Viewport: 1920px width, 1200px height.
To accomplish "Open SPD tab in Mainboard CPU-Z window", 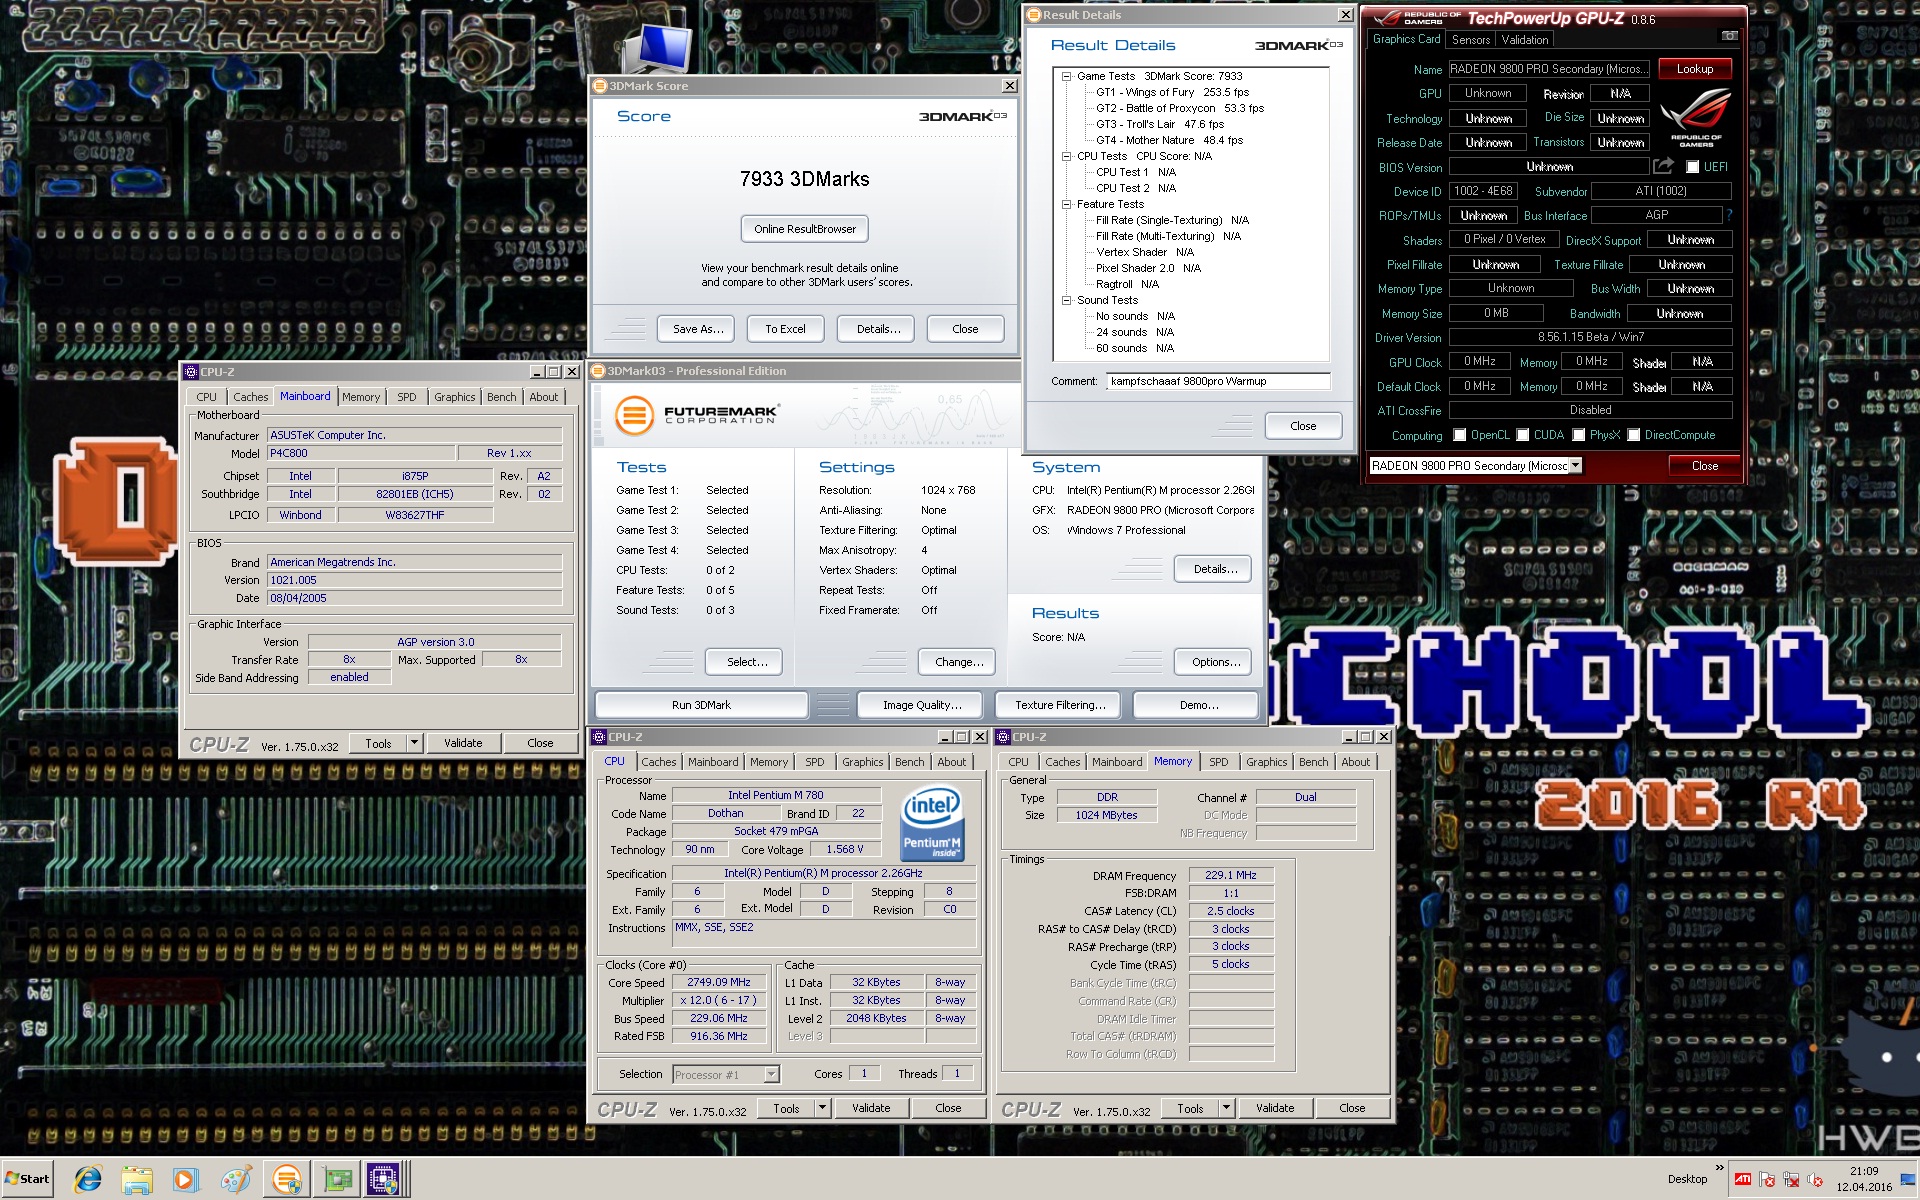I will point(407,397).
